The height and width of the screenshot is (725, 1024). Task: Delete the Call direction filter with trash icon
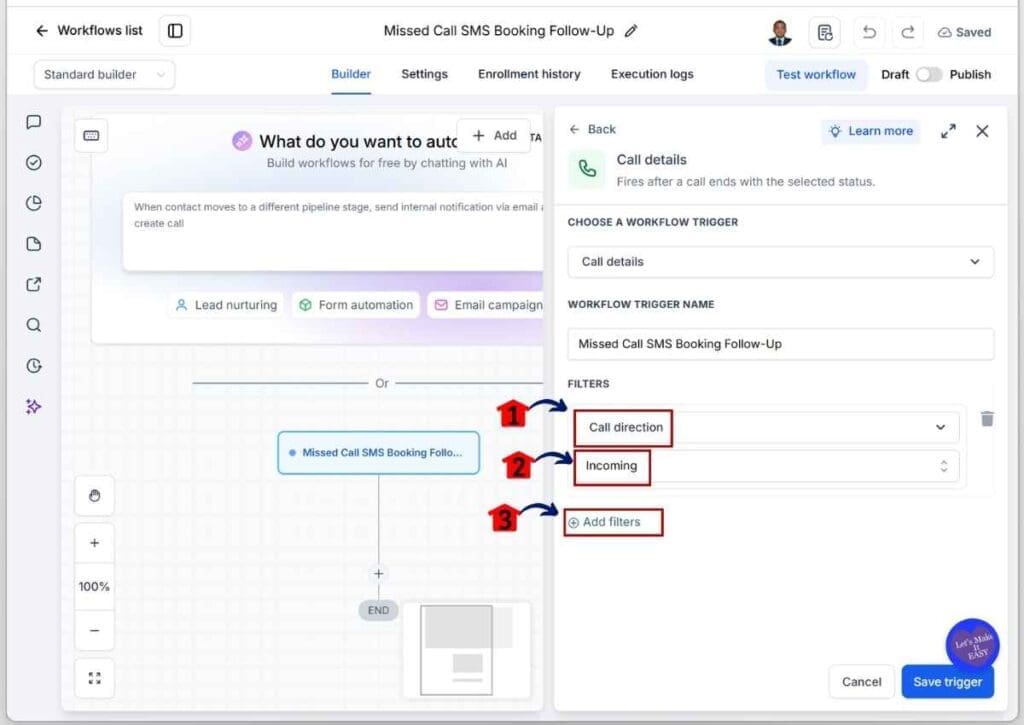[x=987, y=419]
